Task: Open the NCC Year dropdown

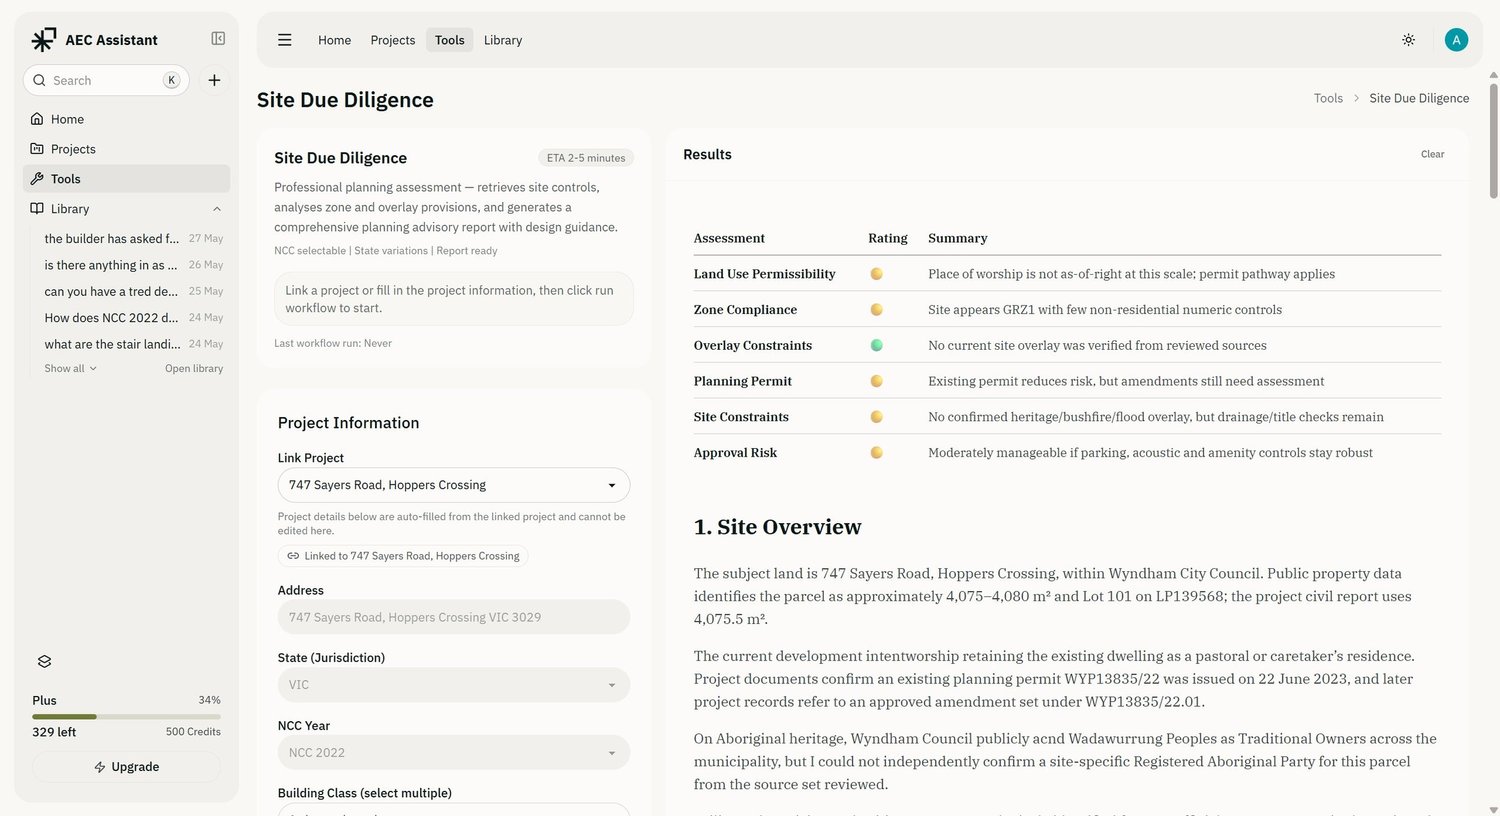Action: pyautogui.click(x=453, y=753)
